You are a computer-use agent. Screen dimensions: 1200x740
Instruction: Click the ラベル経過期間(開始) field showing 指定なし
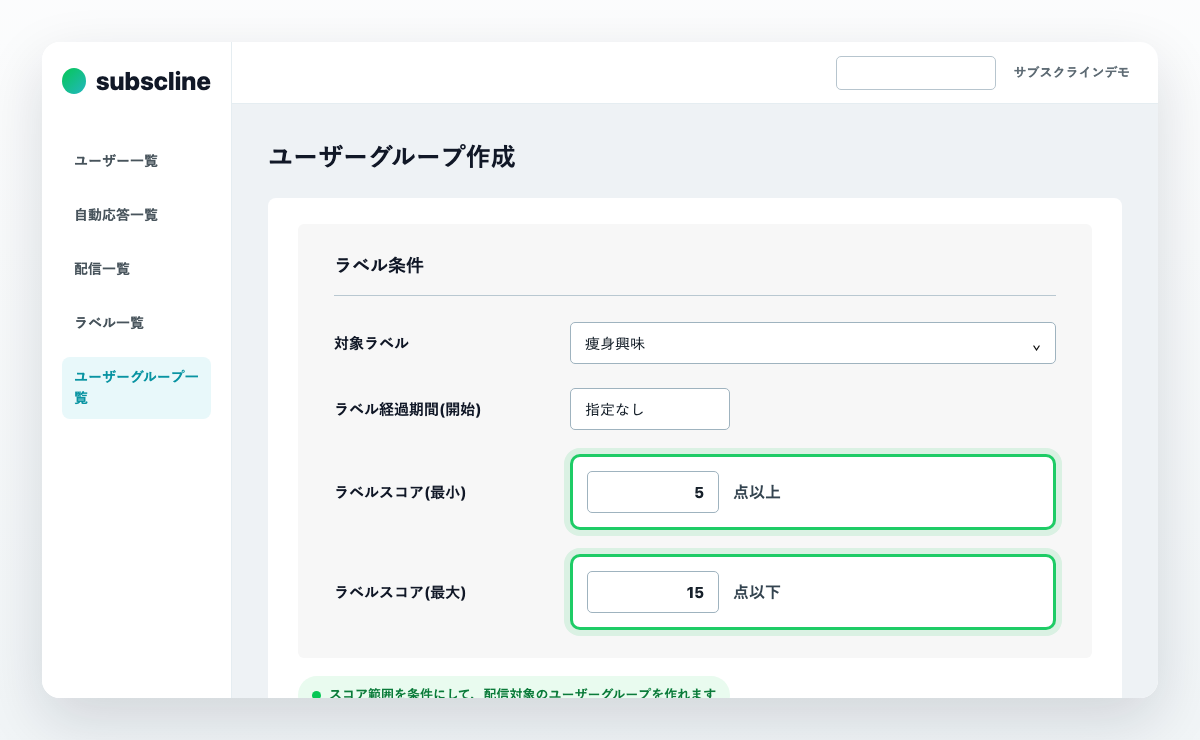pos(650,409)
